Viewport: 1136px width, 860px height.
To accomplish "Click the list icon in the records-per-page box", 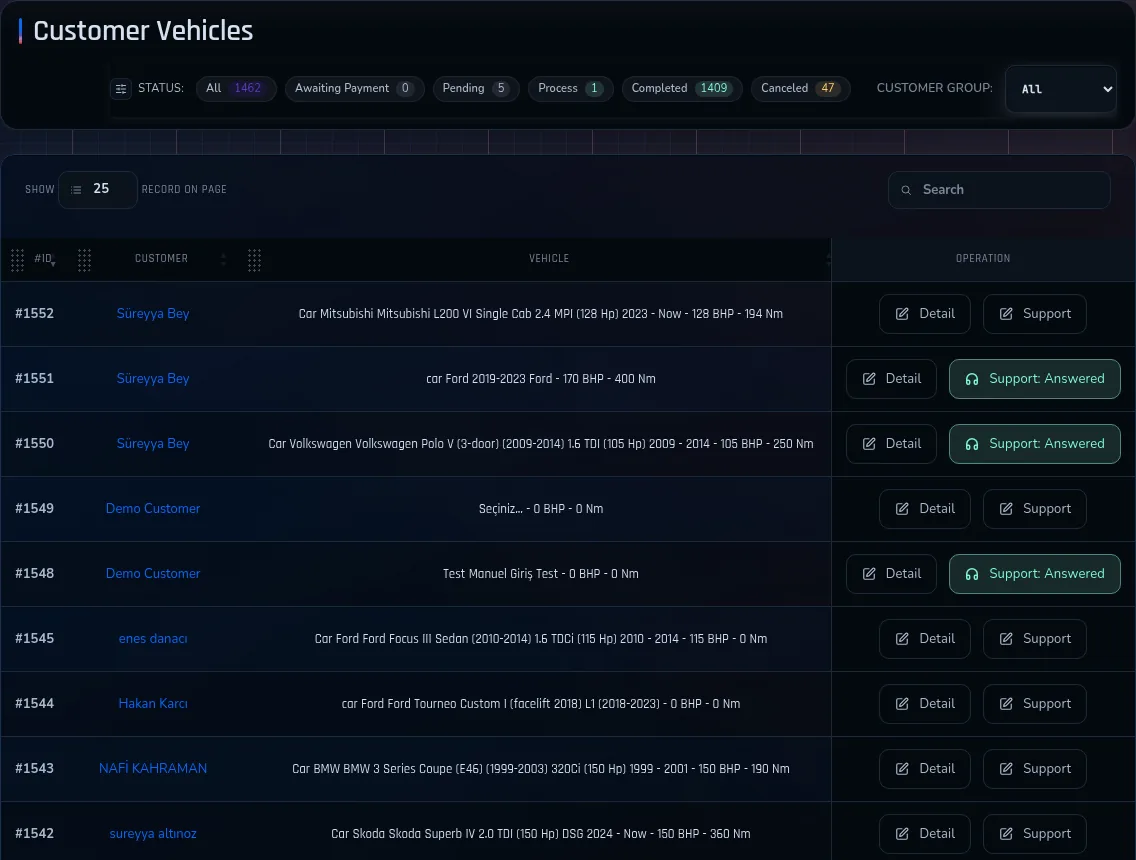I will coord(76,190).
